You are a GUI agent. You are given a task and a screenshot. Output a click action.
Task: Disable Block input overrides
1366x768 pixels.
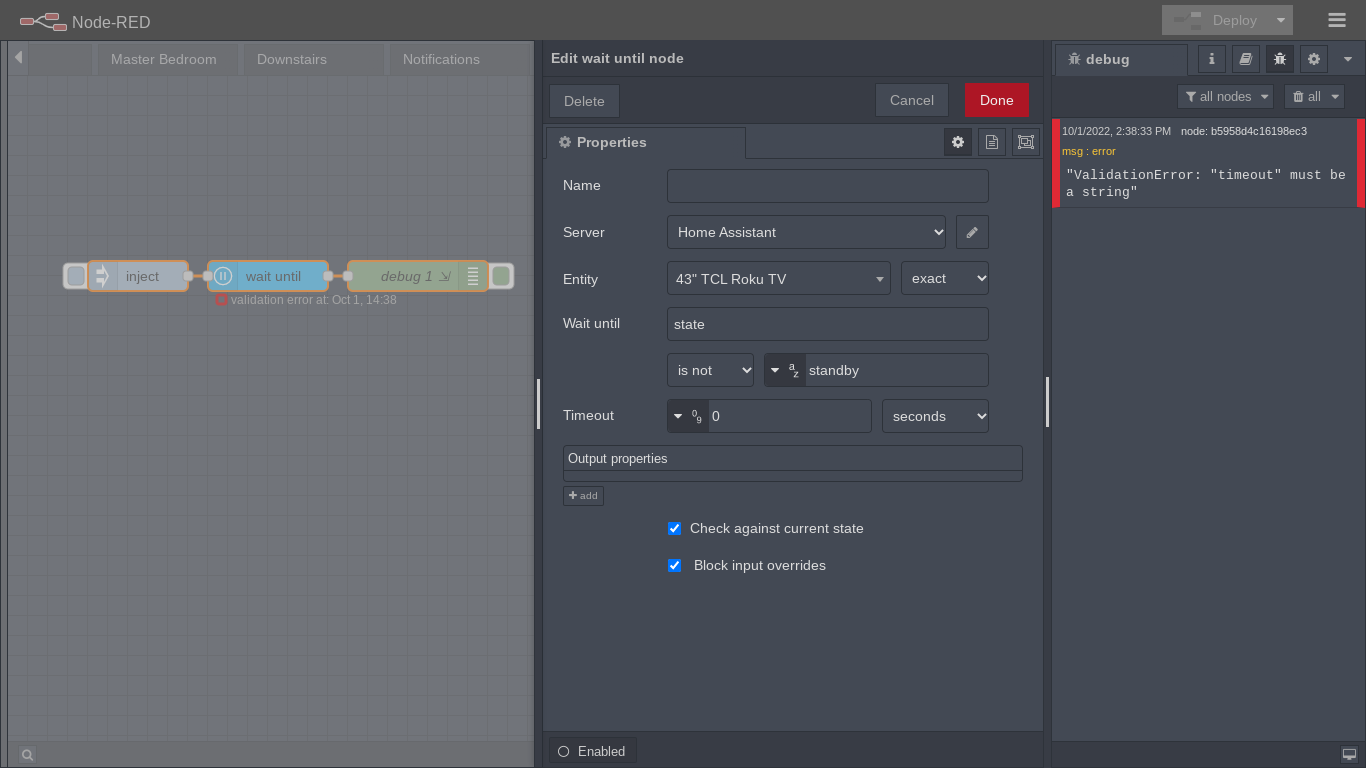(674, 565)
